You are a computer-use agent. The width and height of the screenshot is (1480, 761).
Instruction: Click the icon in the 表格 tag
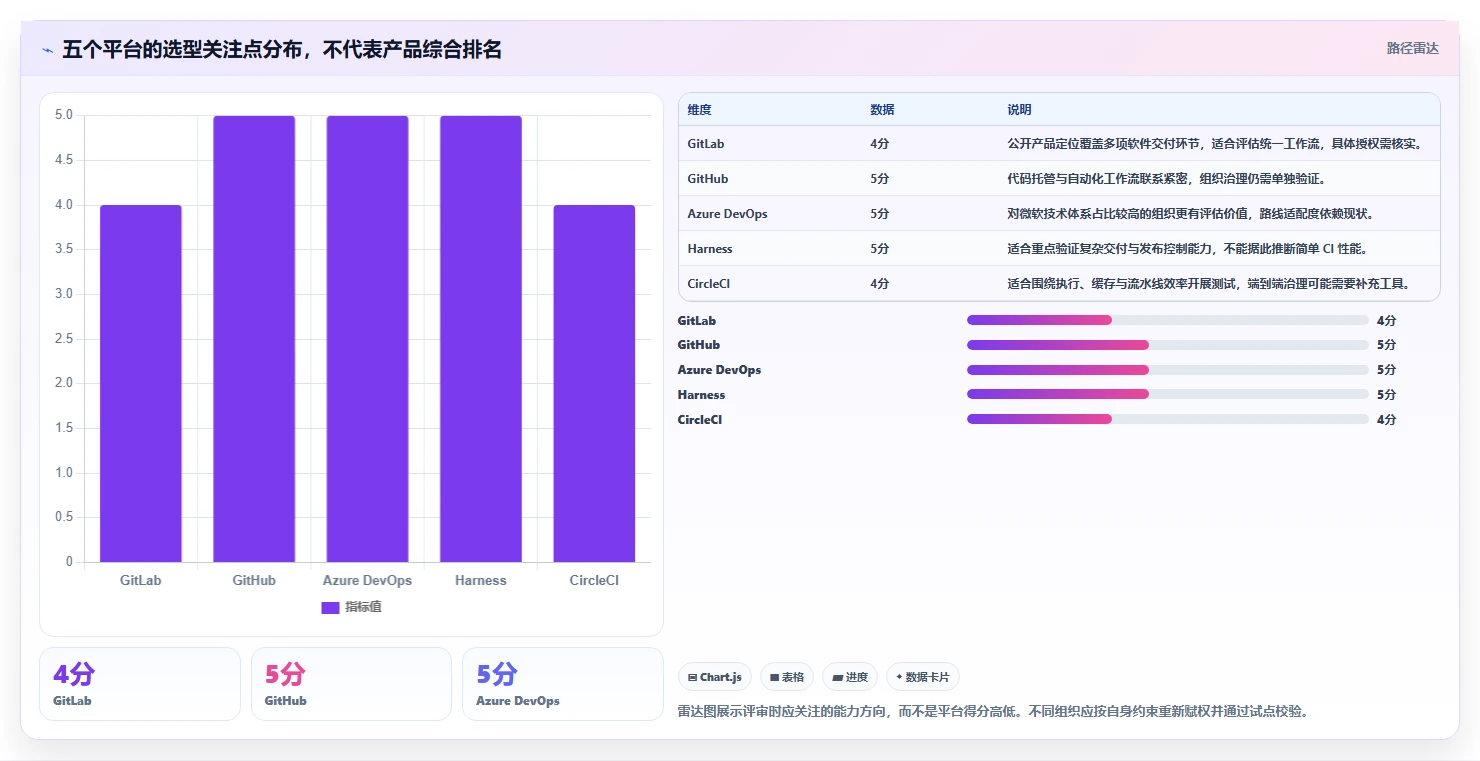[x=774, y=677]
